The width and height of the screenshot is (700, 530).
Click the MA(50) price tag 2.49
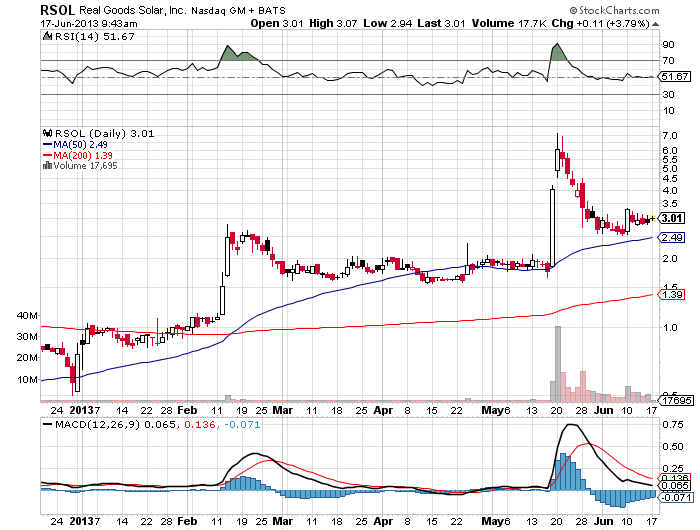click(x=671, y=238)
